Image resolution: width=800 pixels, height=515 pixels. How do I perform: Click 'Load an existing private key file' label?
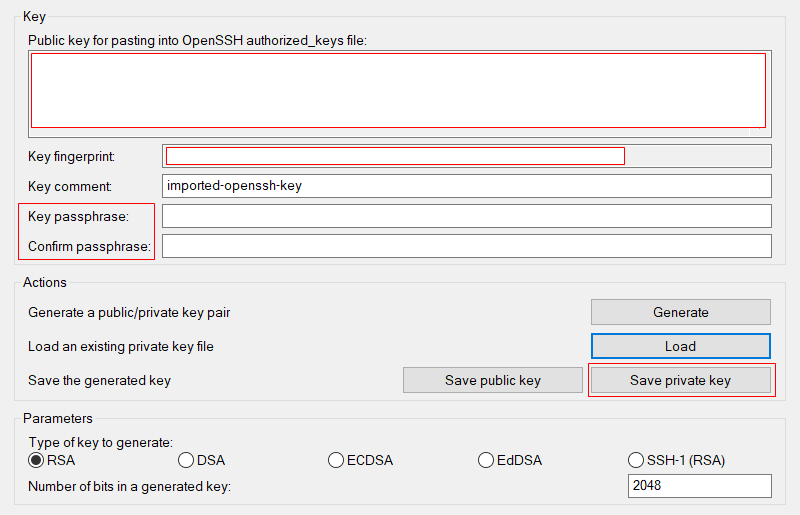121,347
